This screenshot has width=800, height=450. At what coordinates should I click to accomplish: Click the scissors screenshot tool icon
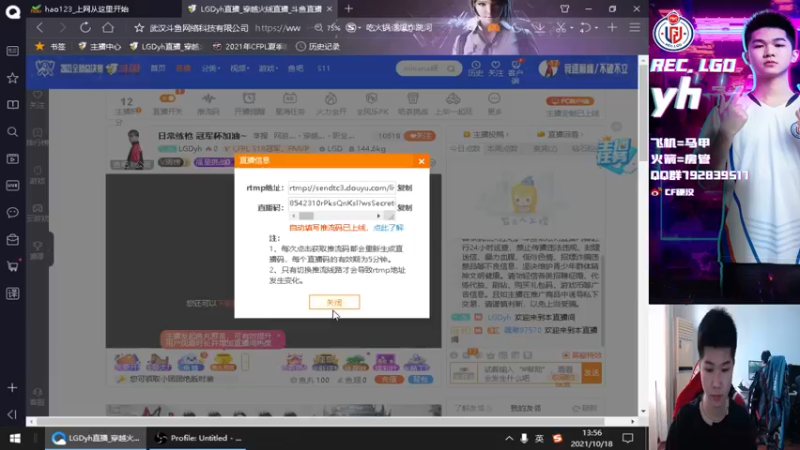pyautogui.click(x=561, y=28)
